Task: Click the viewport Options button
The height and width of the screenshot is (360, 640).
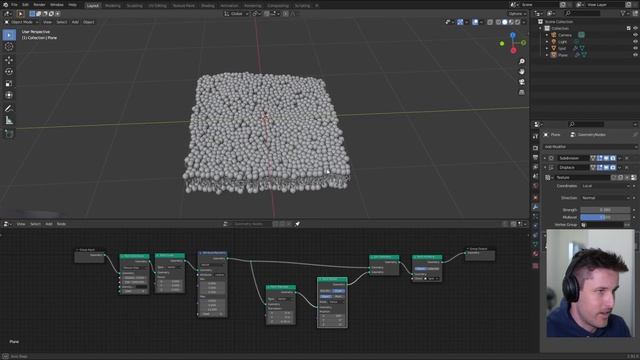Action: click(517, 14)
